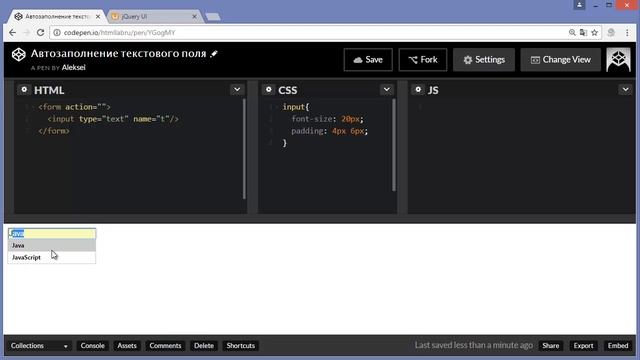Open CSS editor settings gear
The height and width of the screenshot is (360, 640).
click(269, 89)
